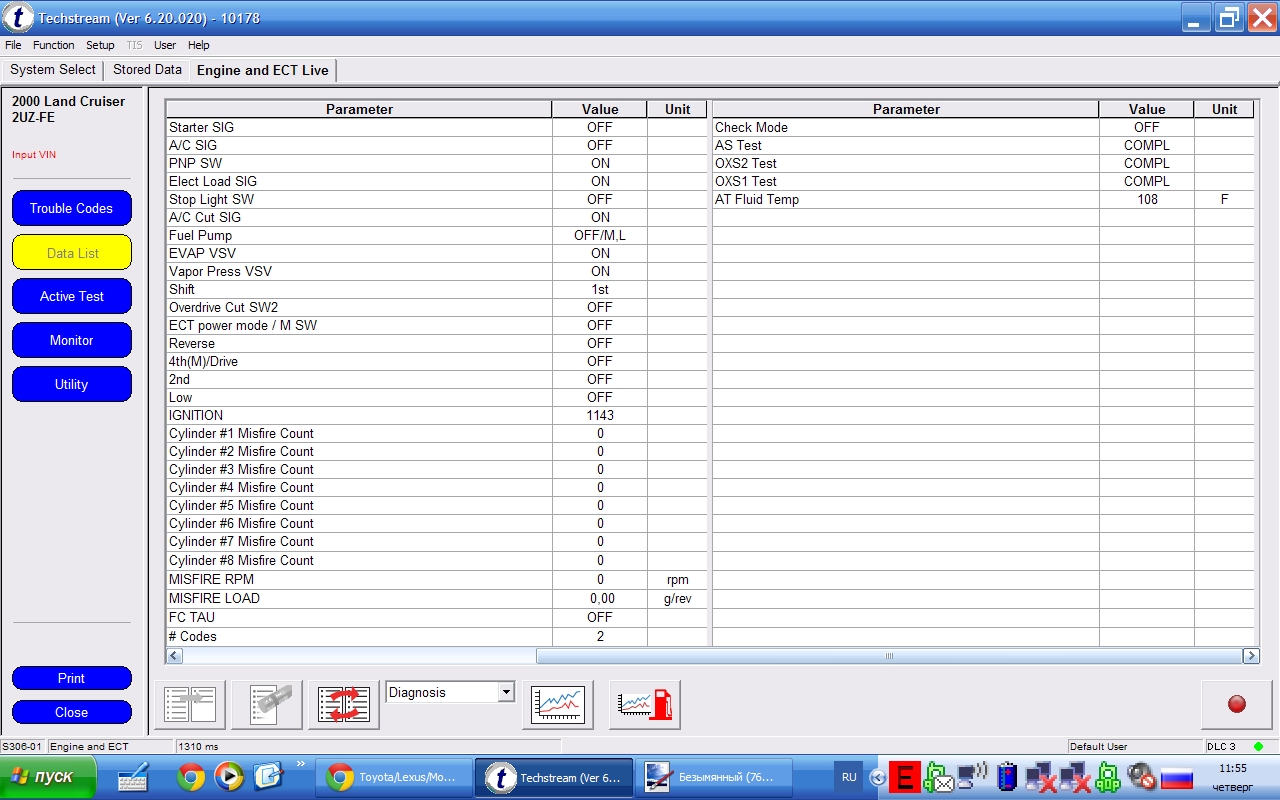The width and height of the screenshot is (1280, 800).
Task: Select Cylinder #8 Misfire Count row
Action: click(x=437, y=560)
